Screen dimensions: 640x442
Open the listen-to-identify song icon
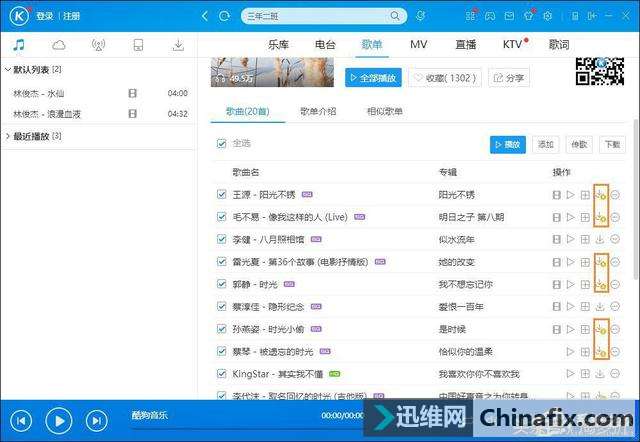(x=420, y=16)
